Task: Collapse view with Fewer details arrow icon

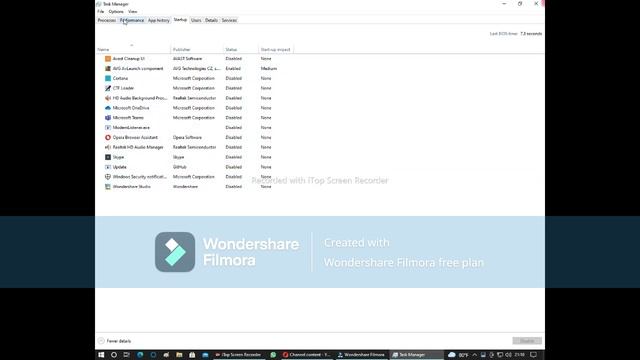Action: click(101, 341)
